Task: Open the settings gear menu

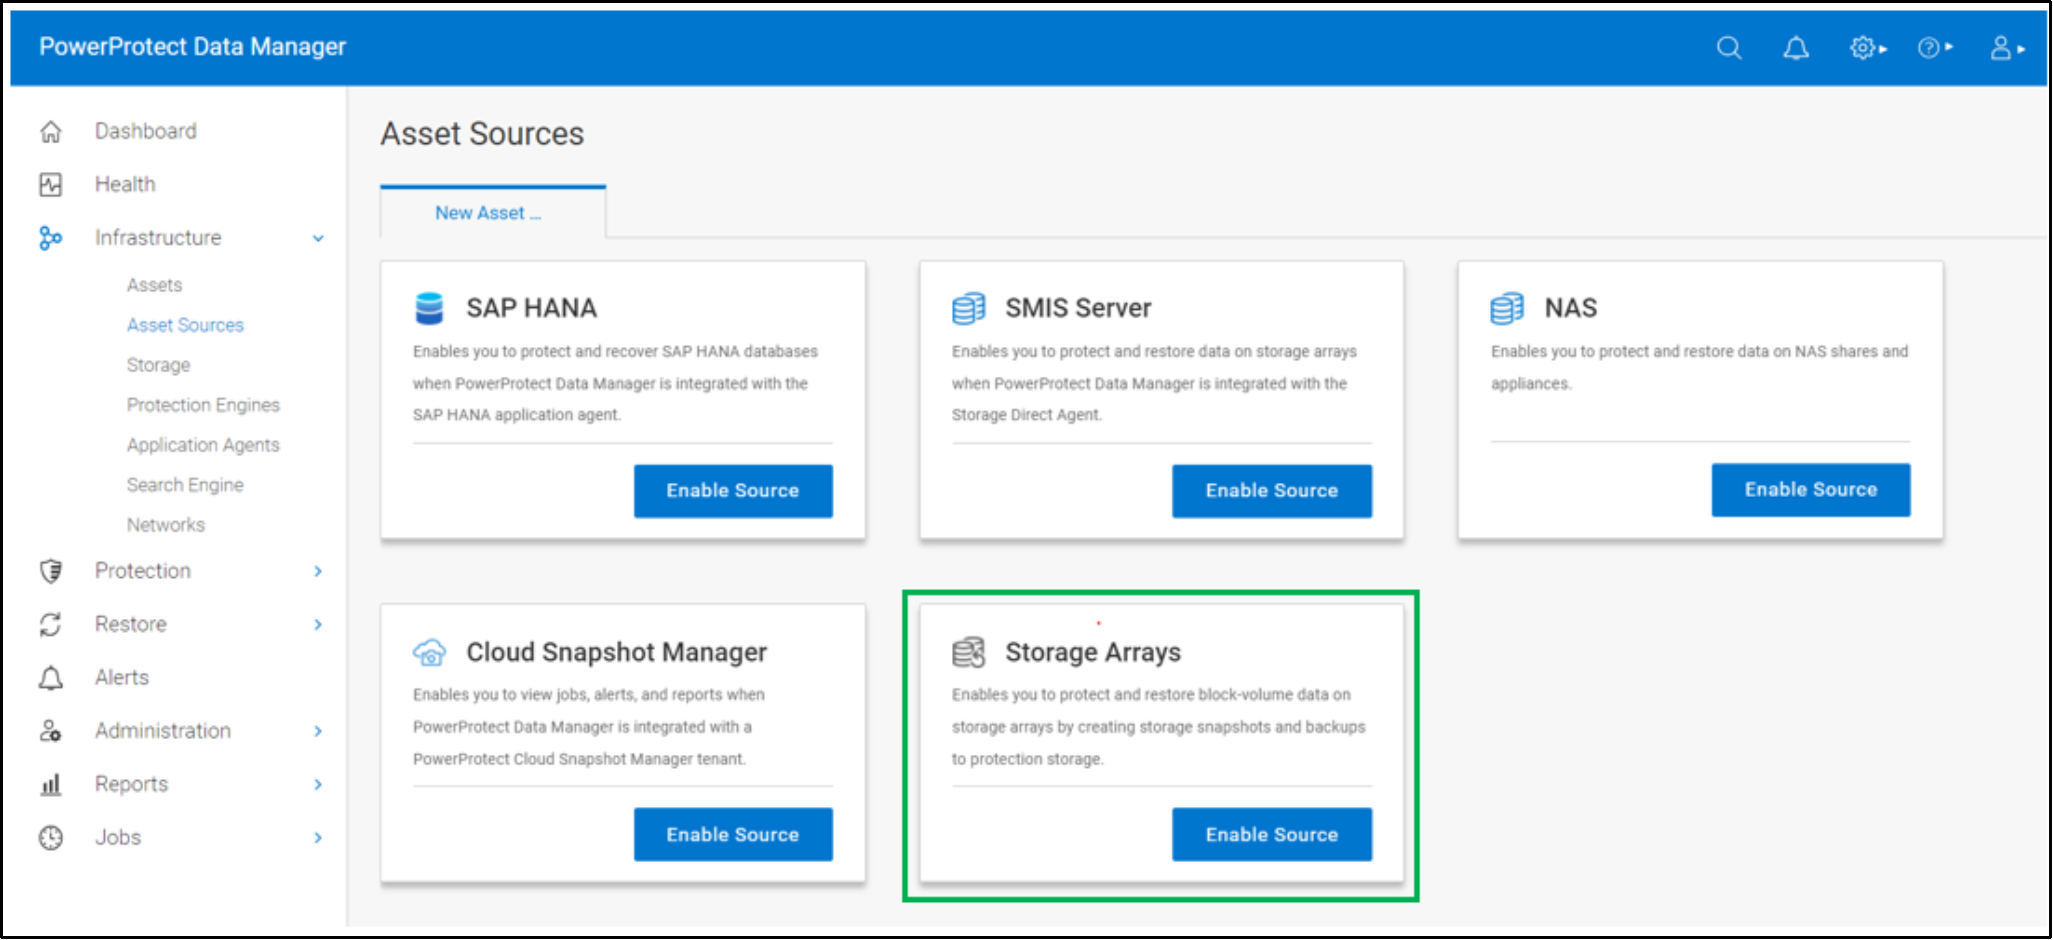Action: (x=1867, y=48)
